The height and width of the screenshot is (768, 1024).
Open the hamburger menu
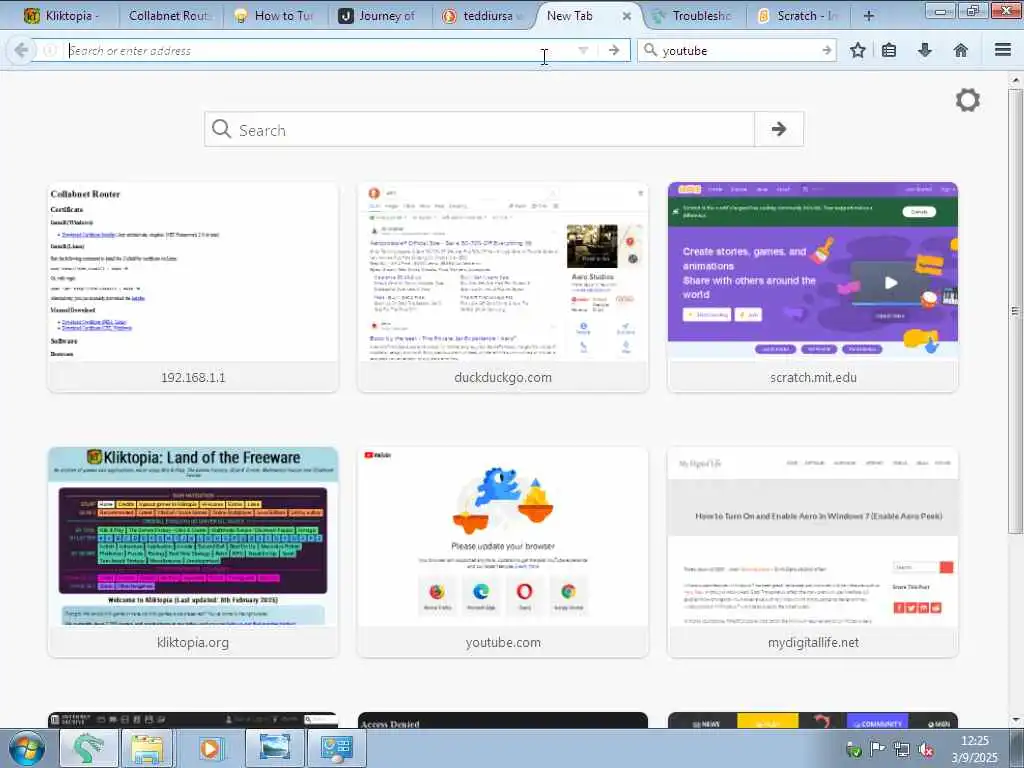click(1003, 50)
